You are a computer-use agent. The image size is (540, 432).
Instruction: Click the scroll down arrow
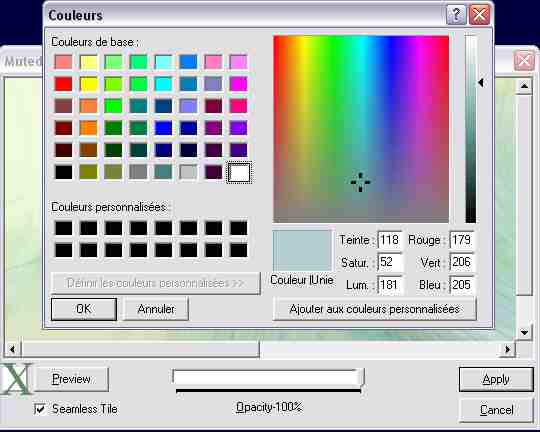[x=524, y=332]
